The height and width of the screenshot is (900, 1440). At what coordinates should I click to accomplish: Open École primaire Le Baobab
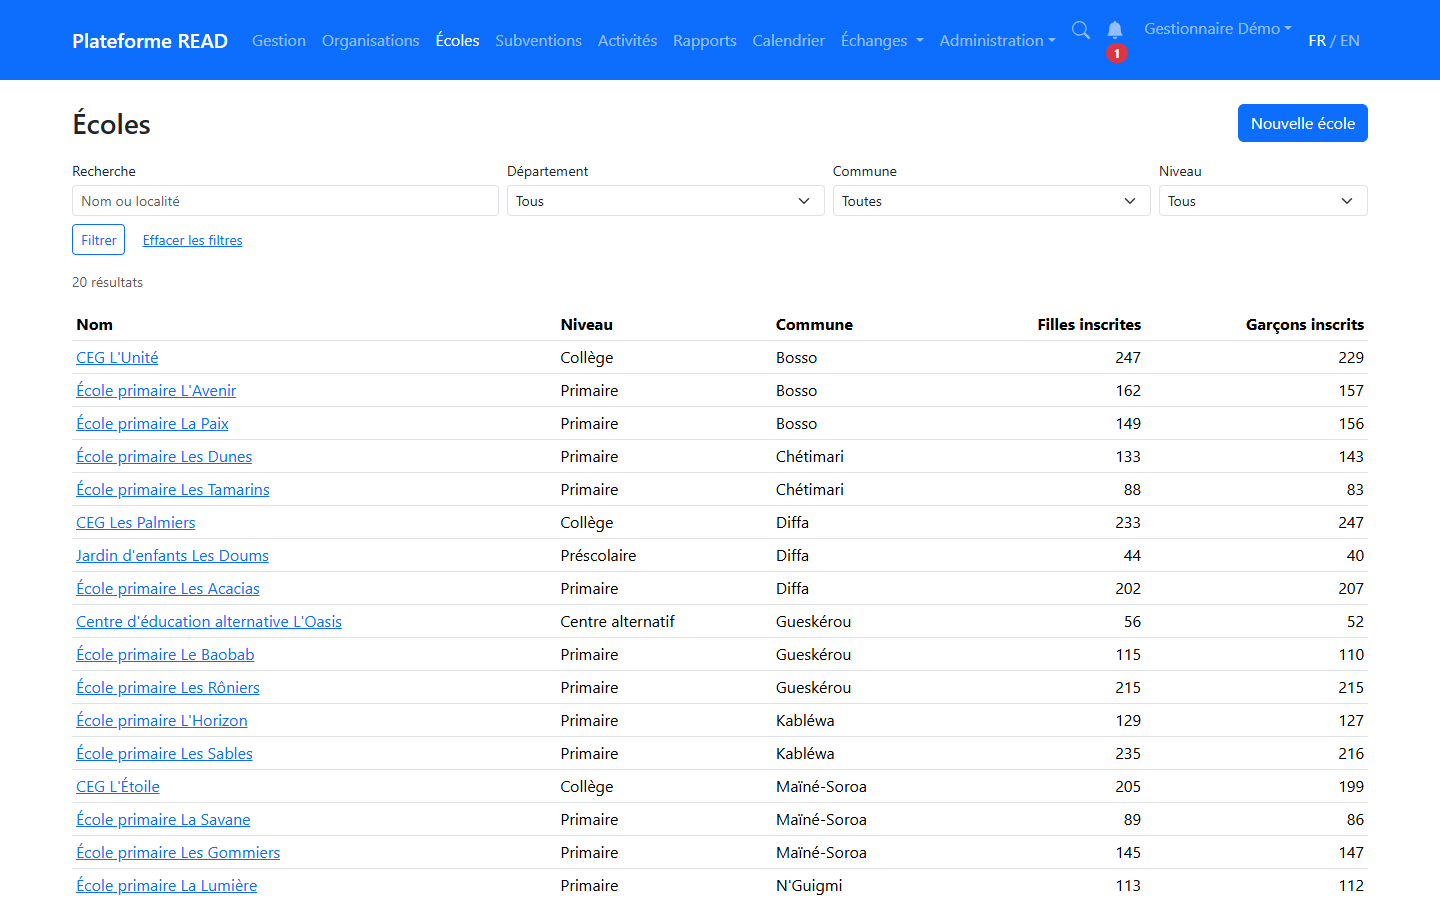click(x=165, y=655)
